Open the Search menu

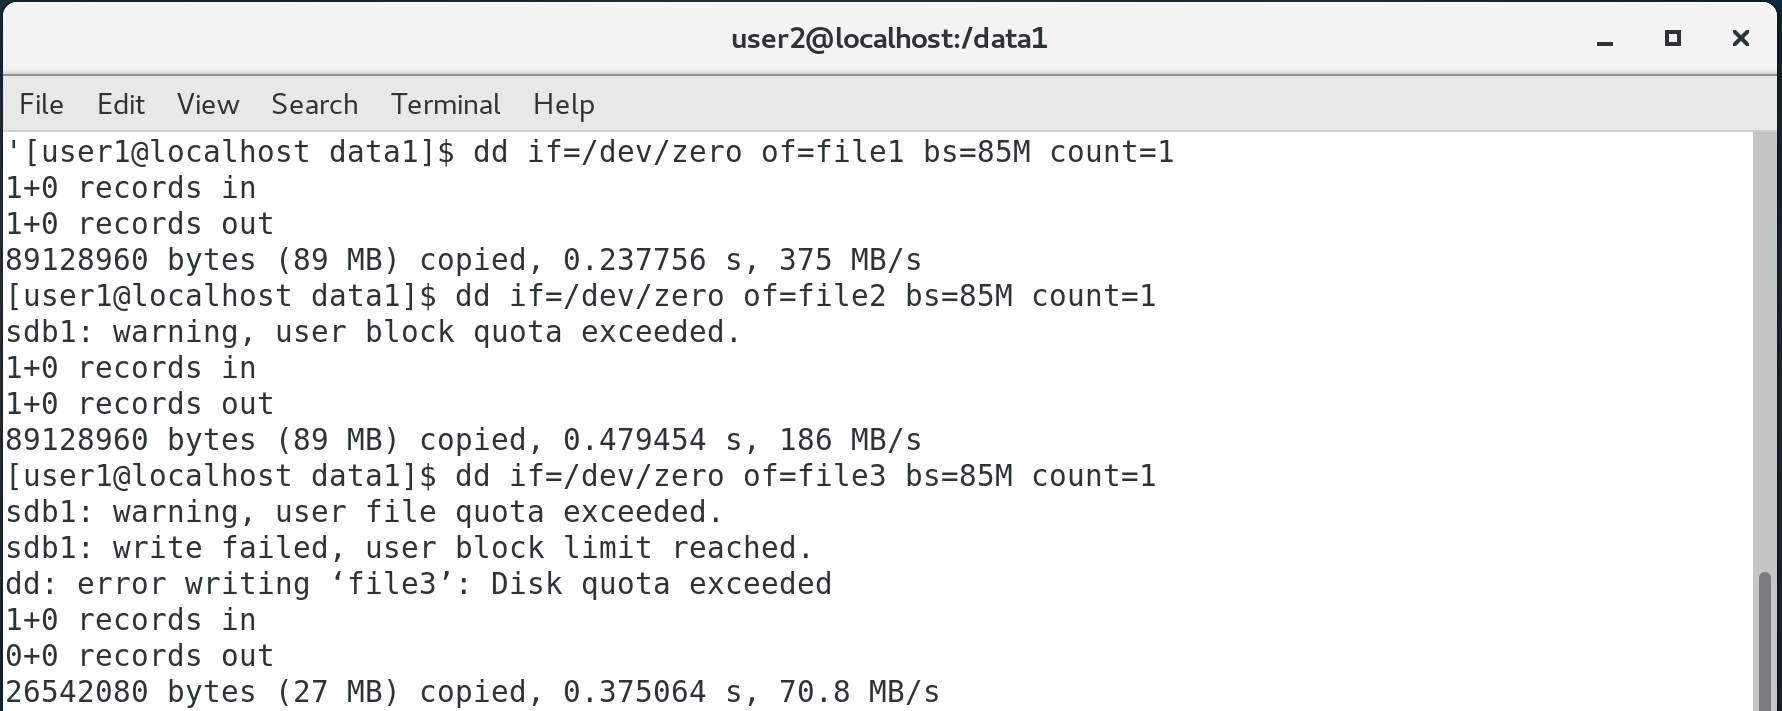314,104
